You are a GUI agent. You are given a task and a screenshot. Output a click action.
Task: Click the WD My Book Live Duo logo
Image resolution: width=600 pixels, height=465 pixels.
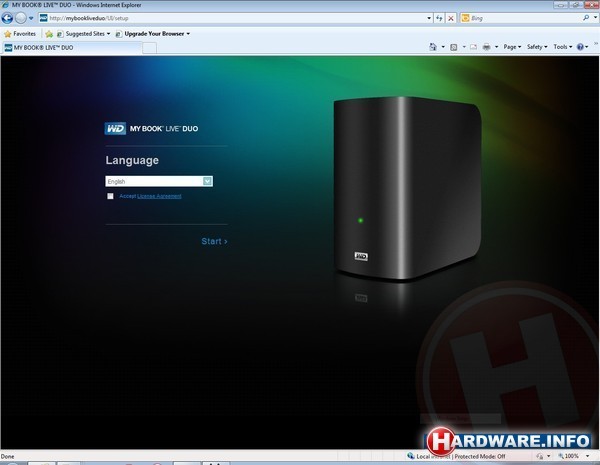(x=152, y=129)
